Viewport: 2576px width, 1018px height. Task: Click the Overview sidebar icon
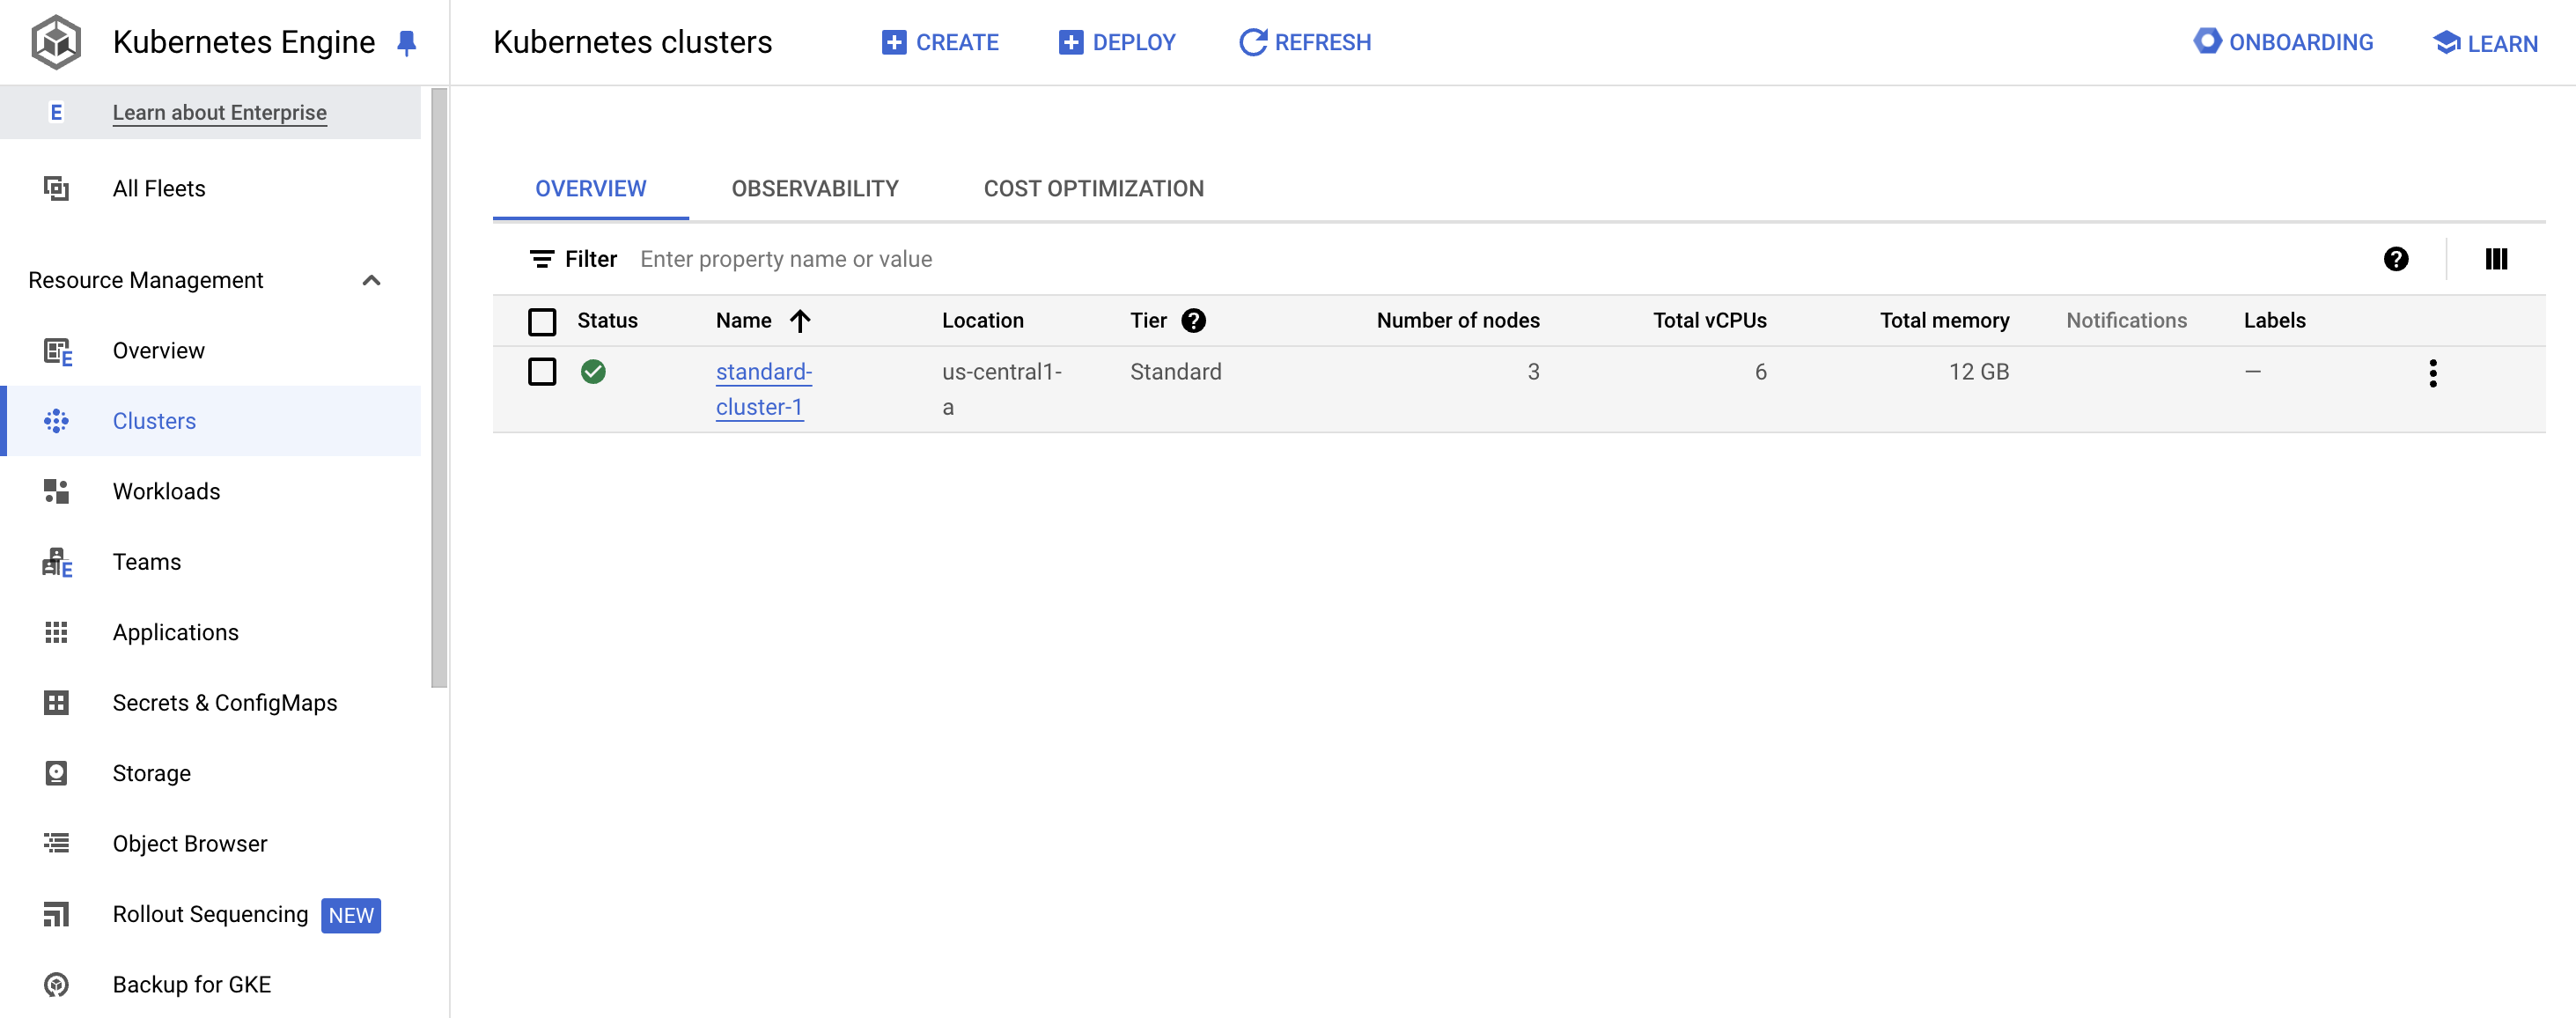pyautogui.click(x=57, y=351)
